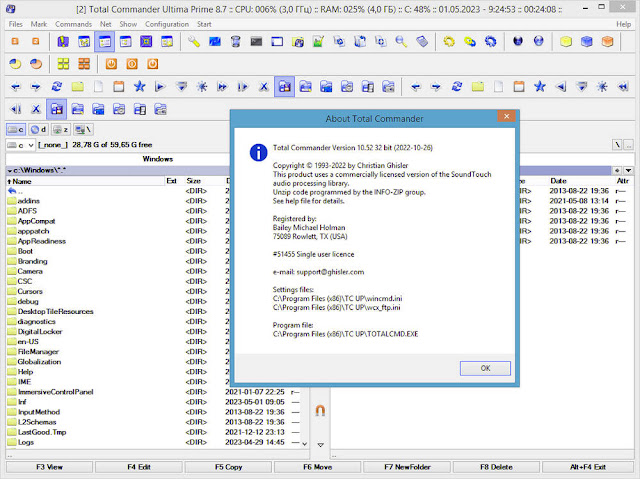Screen dimensions: 640x479
Task: Open the Files menu
Action: tap(16, 24)
